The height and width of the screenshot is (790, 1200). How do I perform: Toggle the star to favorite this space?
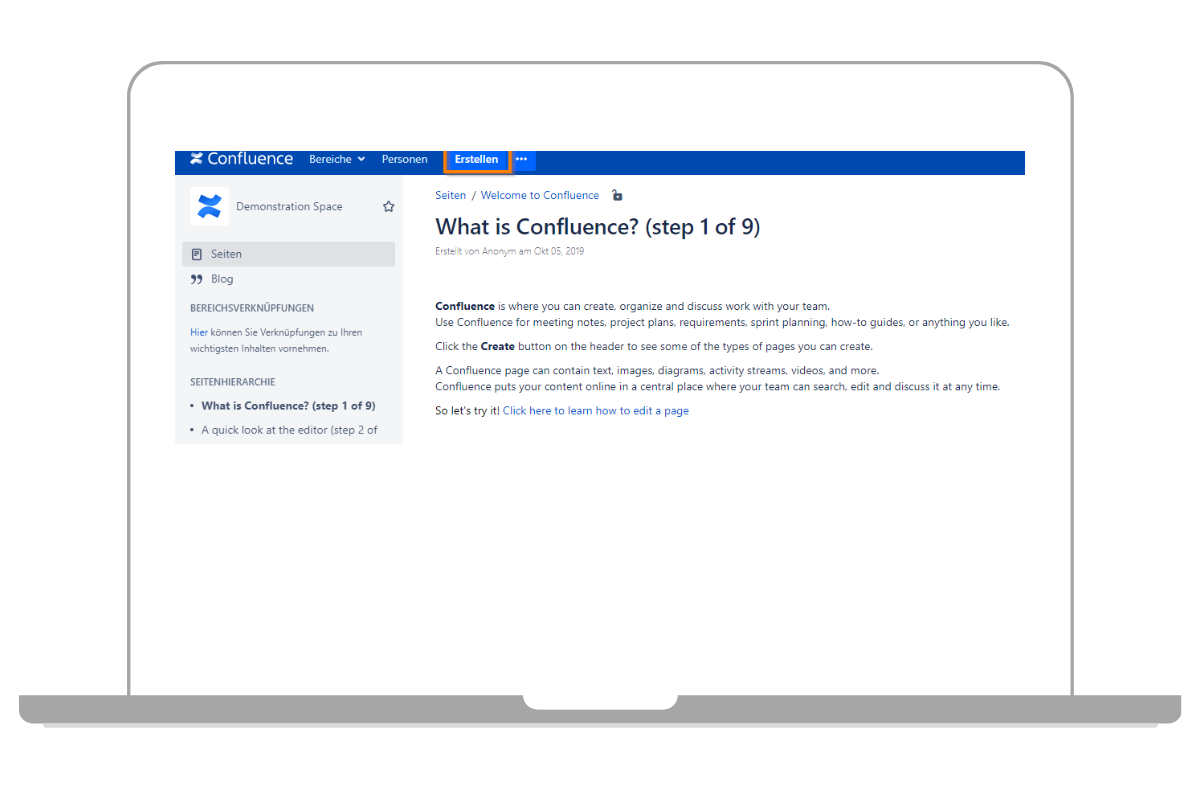coord(388,207)
